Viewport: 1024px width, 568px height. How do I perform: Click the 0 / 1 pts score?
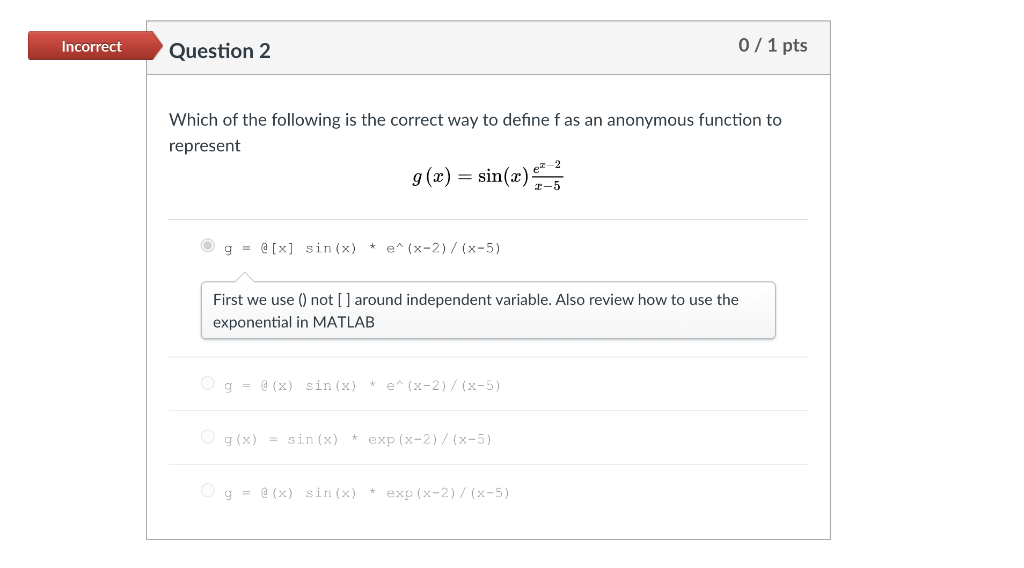(772, 46)
